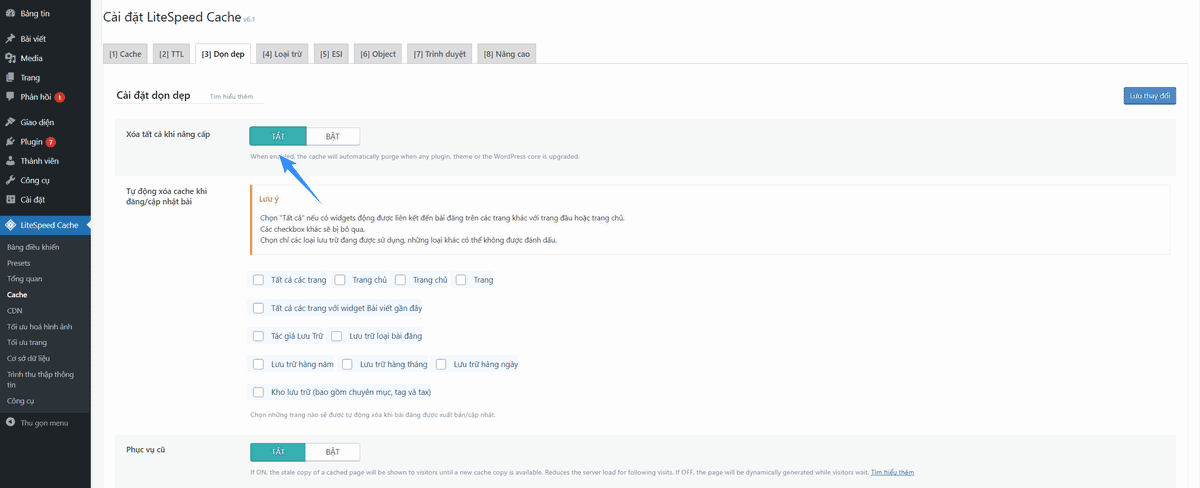This screenshot has width=1200, height=488.
Task: Enable Lưu trữ hàng năm checkbox
Action: 259,364
